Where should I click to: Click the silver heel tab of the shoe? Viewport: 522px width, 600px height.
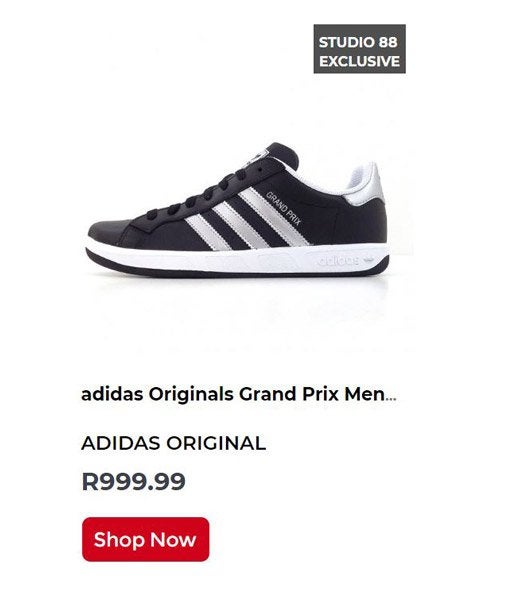coord(367,186)
